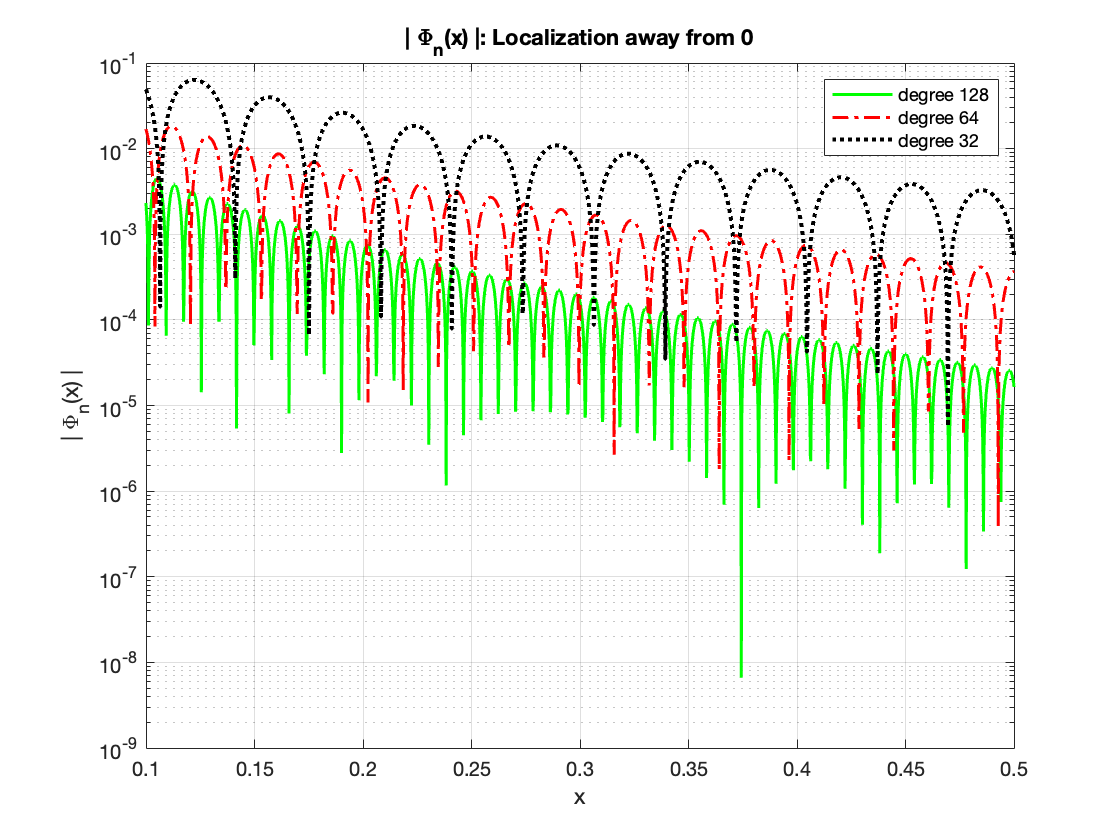Viewport: 1120px width, 840px height.
Task: Click the deepest green curve dip near 10^-8
Action: click(741, 672)
